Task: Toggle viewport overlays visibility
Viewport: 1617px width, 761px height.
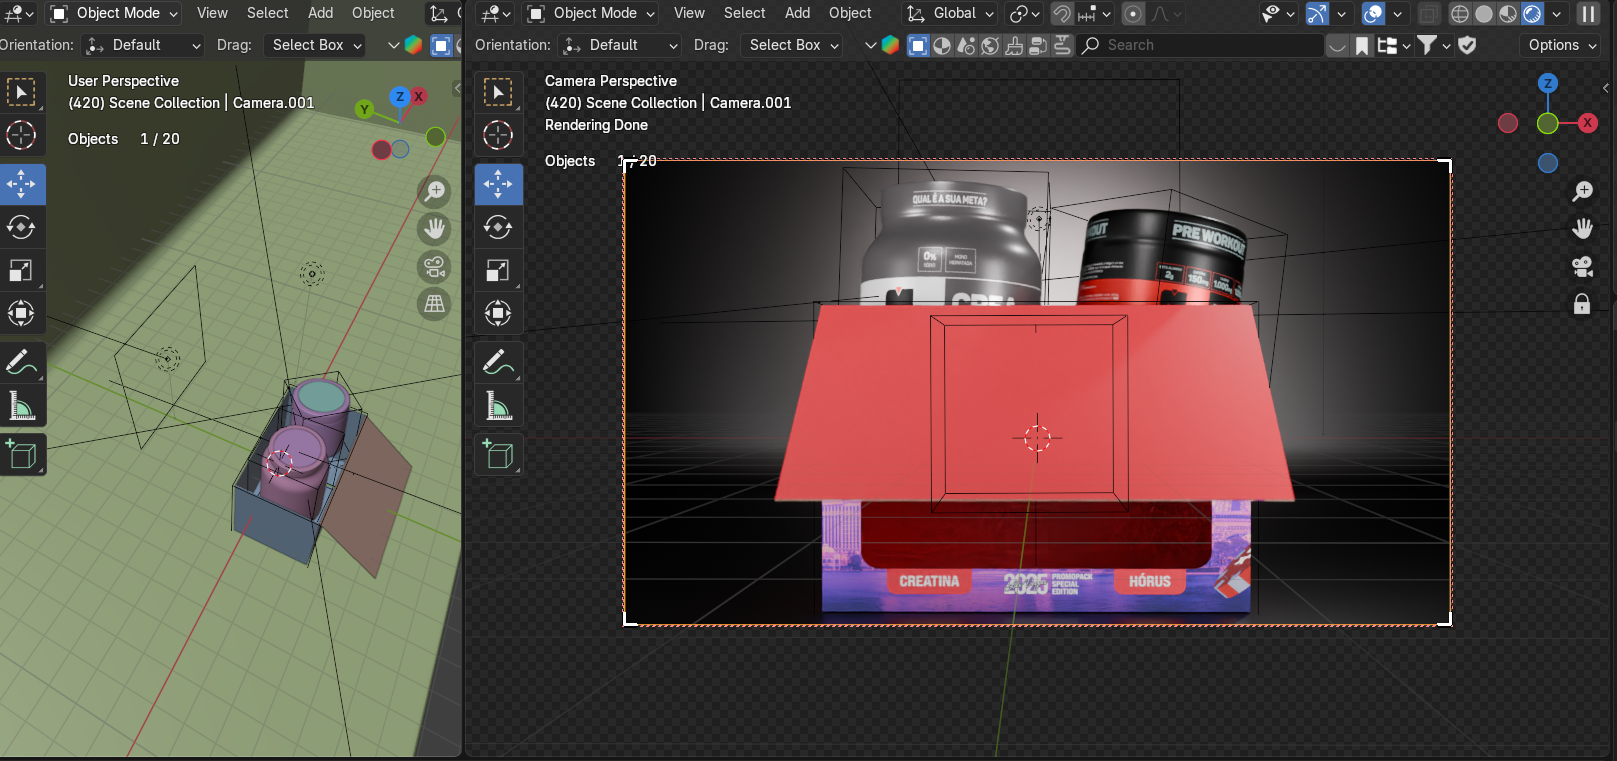Action: pyautogui.click(x=1374, y=14)
